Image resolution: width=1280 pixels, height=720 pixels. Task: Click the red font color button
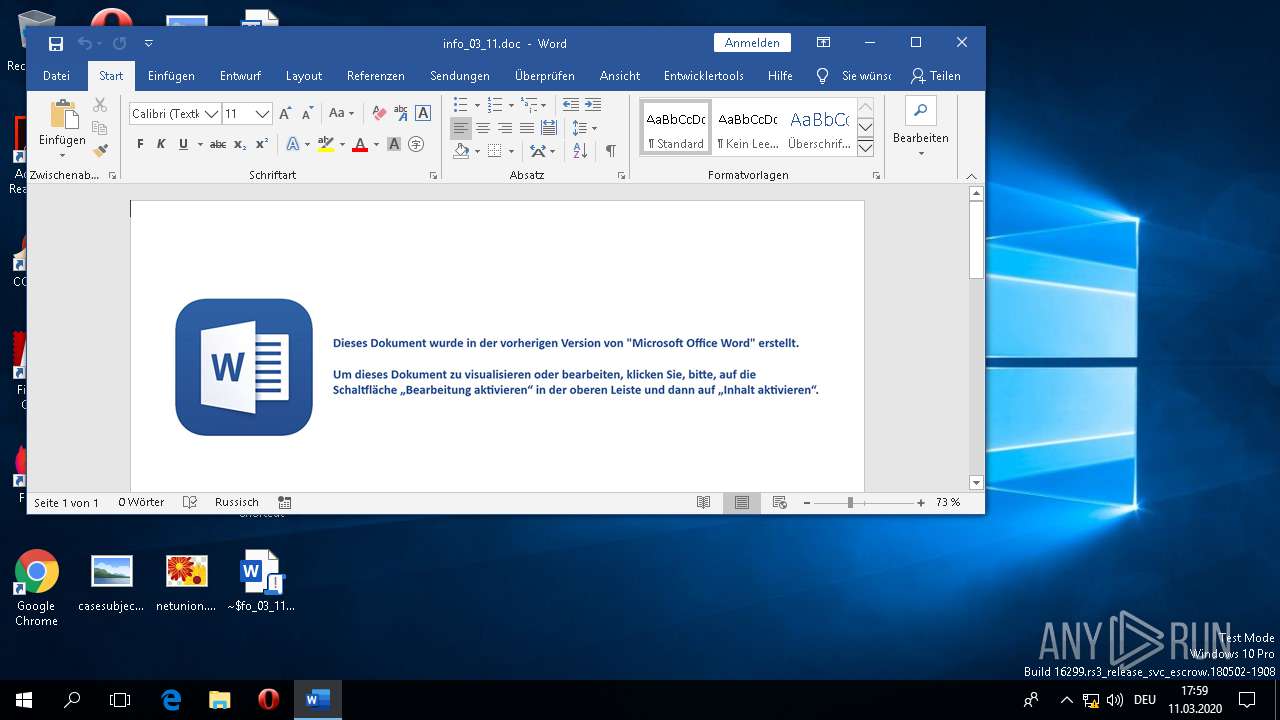click(x=360, y=145)
